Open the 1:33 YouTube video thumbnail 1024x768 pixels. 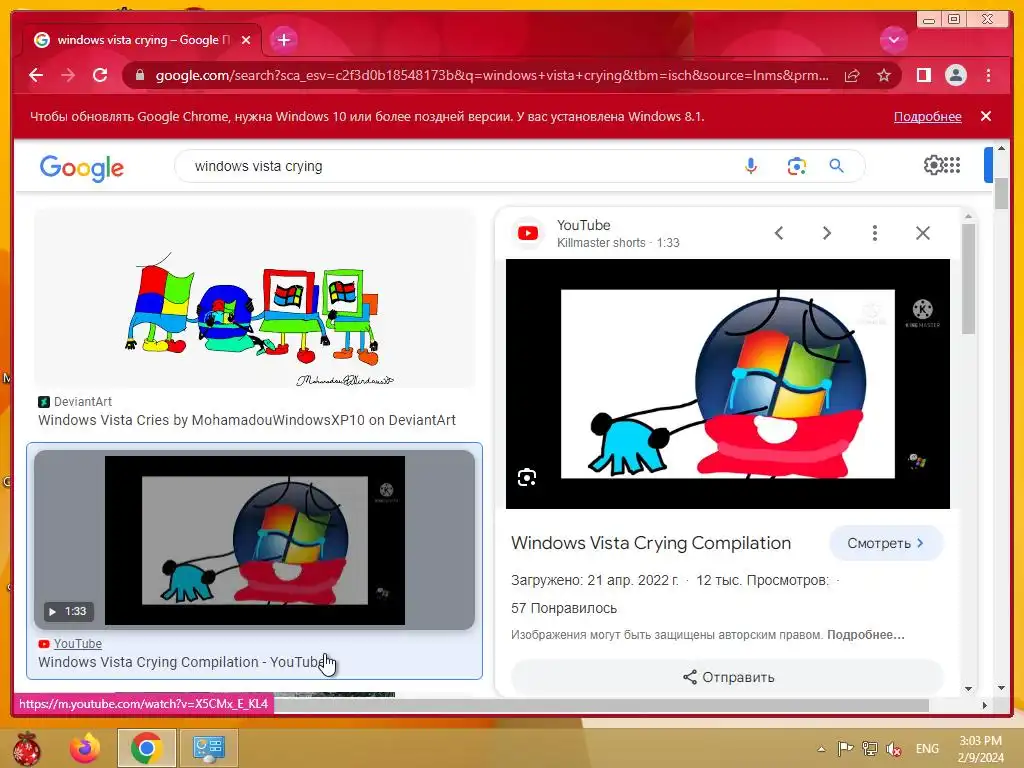point(255,540)
